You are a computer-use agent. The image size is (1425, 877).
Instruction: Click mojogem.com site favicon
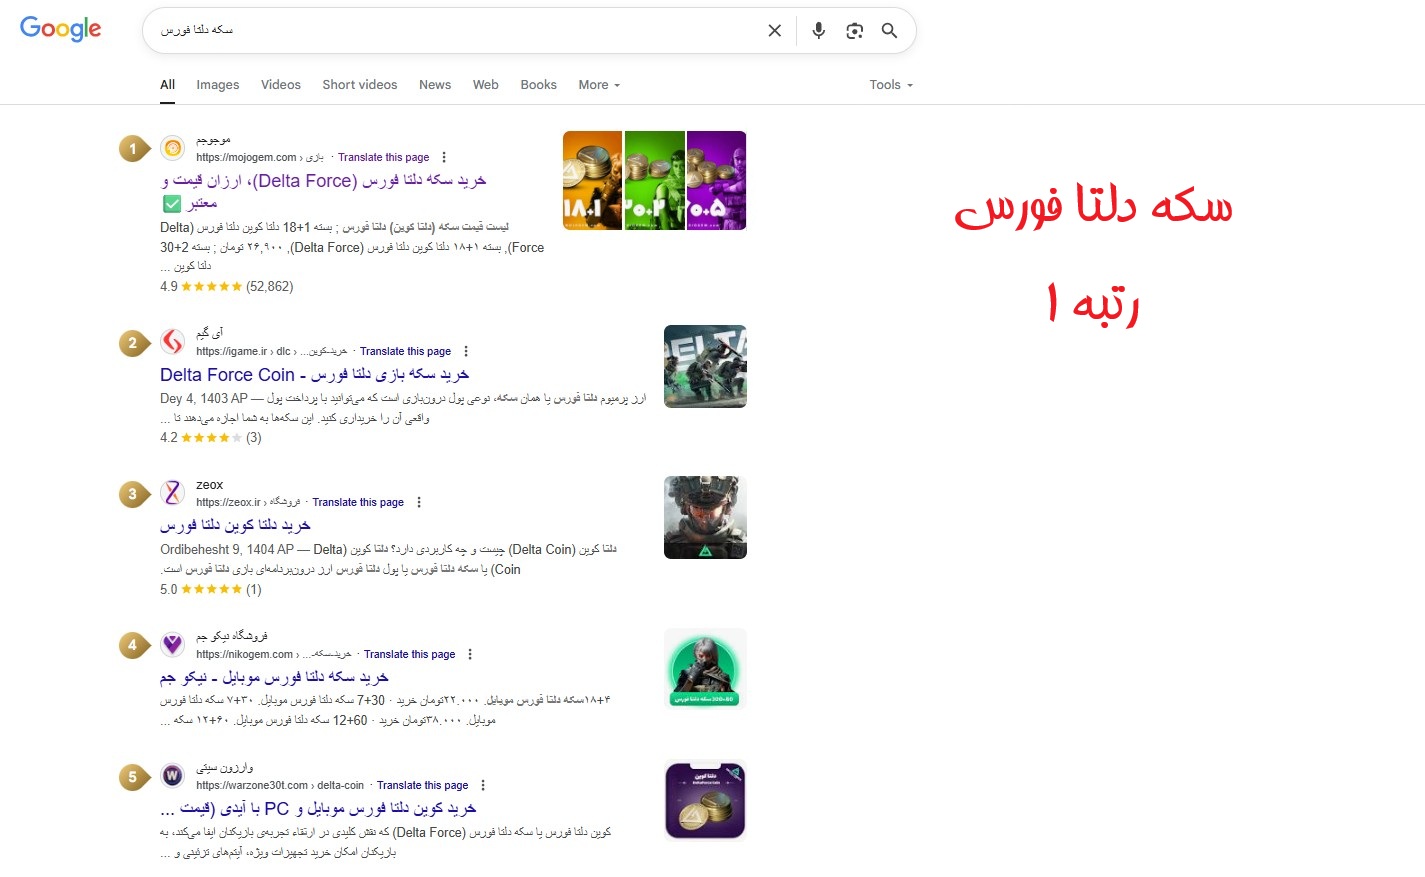tap(173, 148)
